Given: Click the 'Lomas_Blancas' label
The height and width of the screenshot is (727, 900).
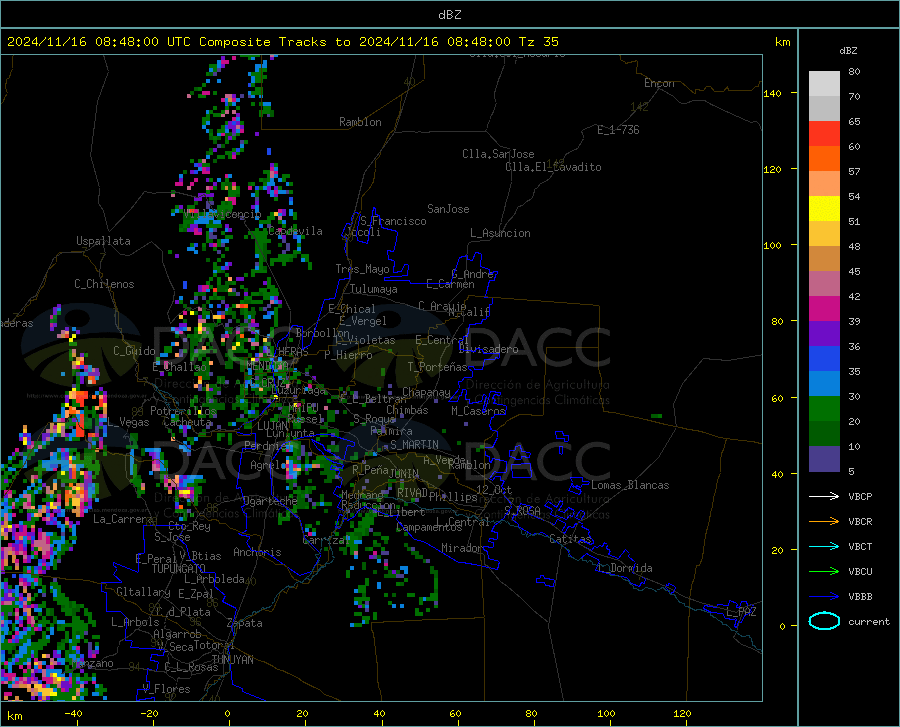Looking at the screenshot, I should (x=630, y=485).
